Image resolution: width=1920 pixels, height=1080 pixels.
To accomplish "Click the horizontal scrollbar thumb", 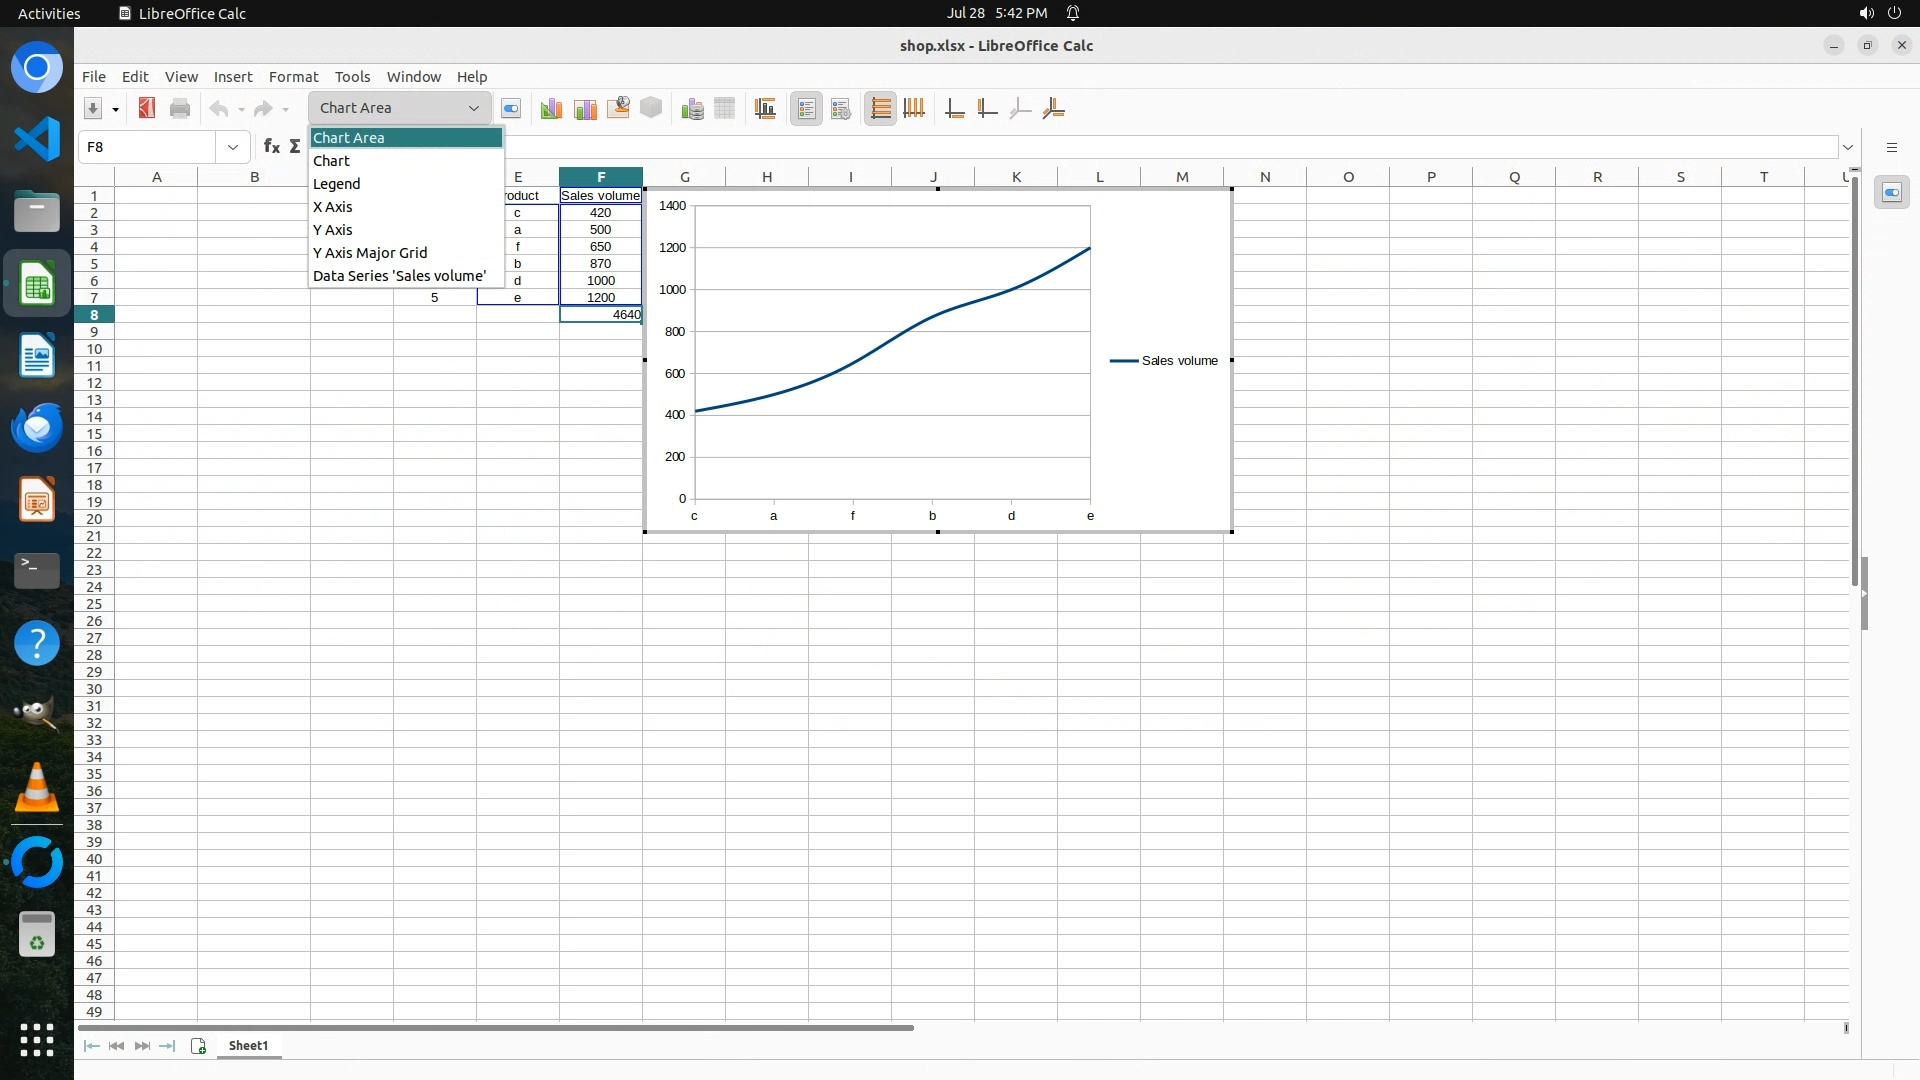I will pos(496,1027).
